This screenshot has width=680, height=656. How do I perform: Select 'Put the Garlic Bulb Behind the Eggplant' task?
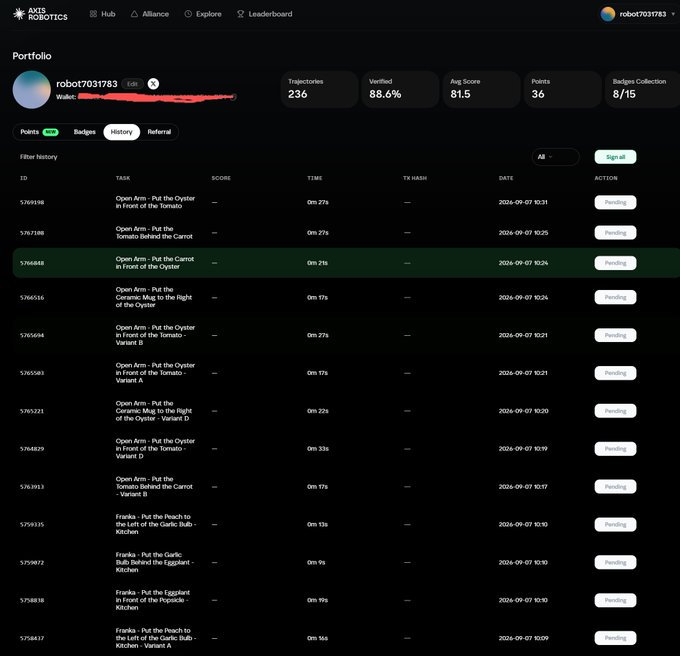click(155, 562)
